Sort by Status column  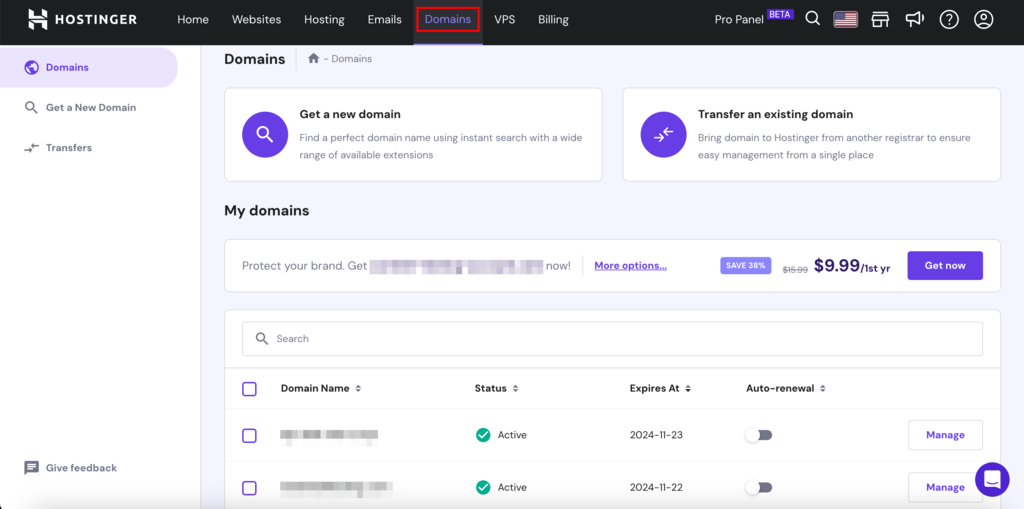click(x=496, y=388)
